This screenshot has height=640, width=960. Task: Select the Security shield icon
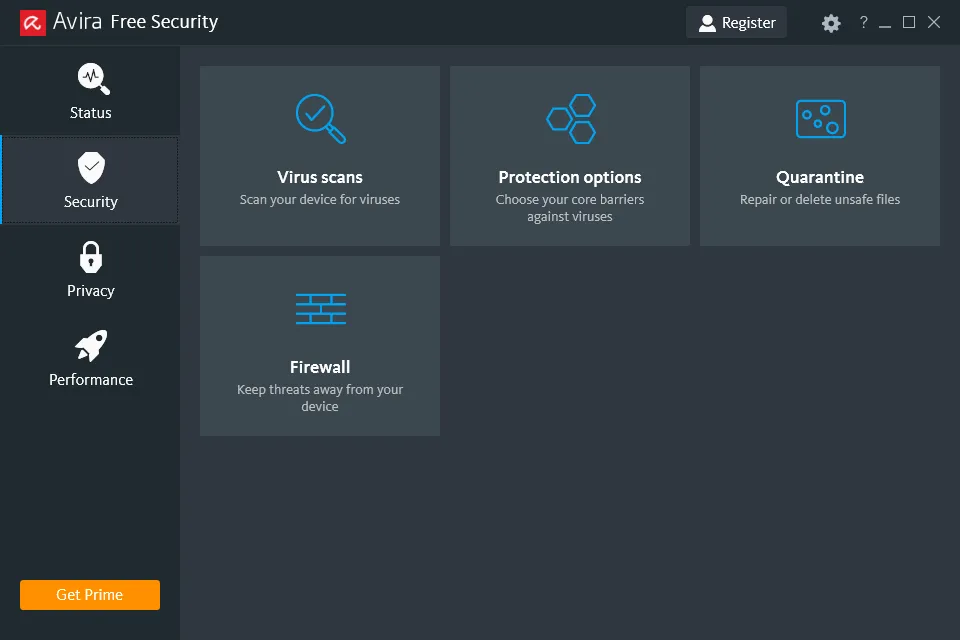point(91,167)
